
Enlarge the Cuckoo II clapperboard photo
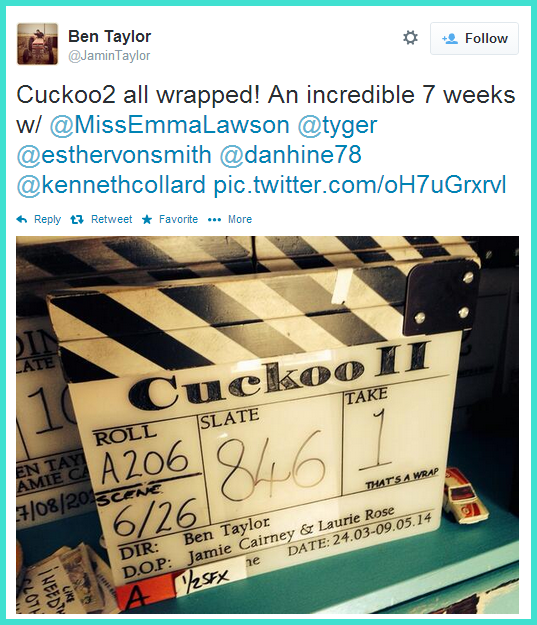(x=268, y=425)
